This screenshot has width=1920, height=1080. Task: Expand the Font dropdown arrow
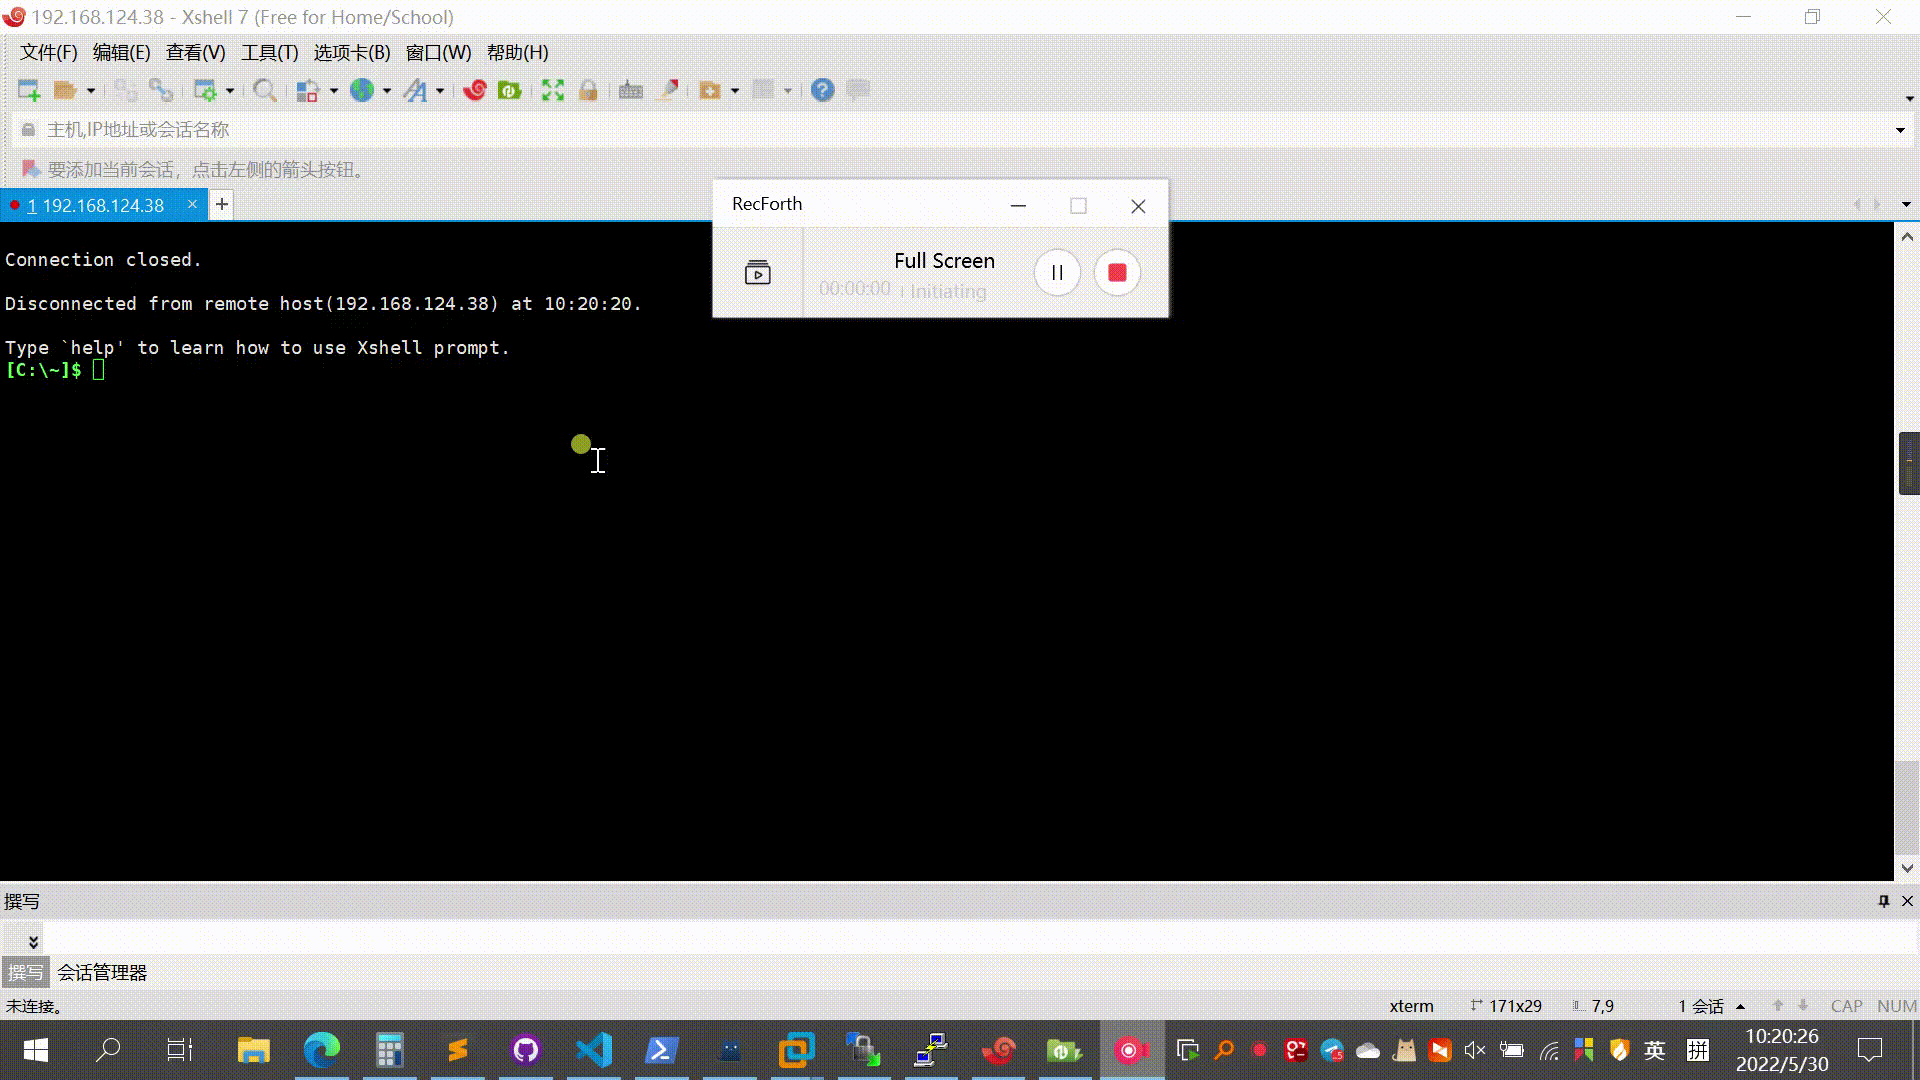440,91
